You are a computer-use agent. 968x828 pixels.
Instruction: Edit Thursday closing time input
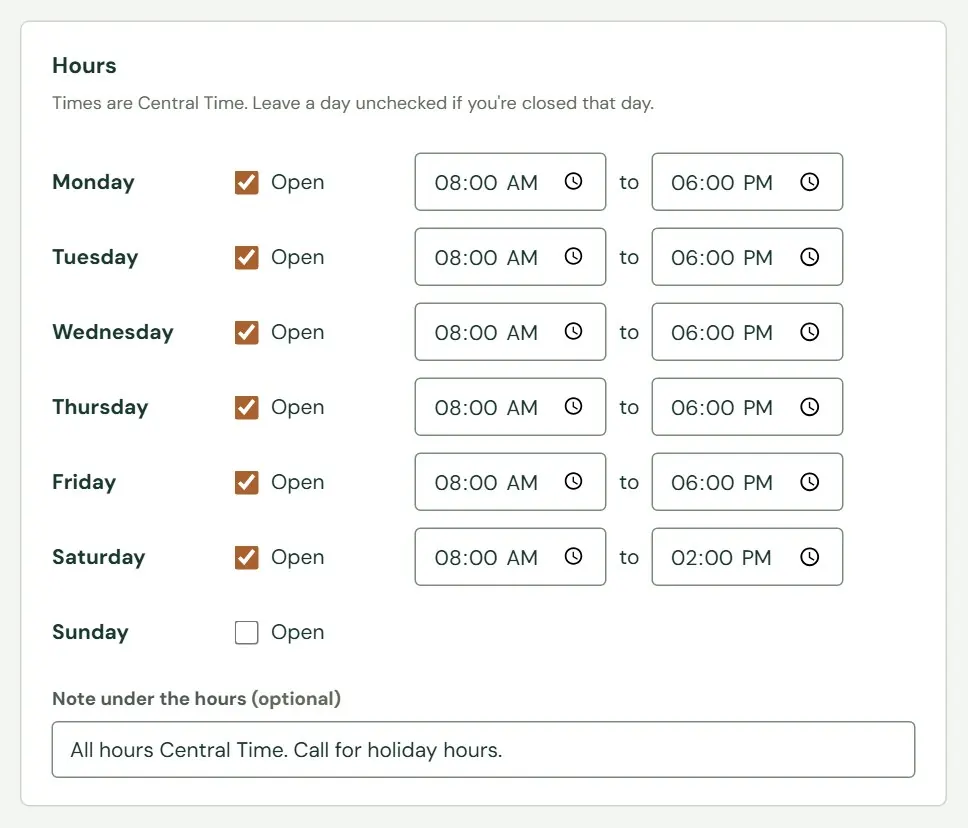747,407
